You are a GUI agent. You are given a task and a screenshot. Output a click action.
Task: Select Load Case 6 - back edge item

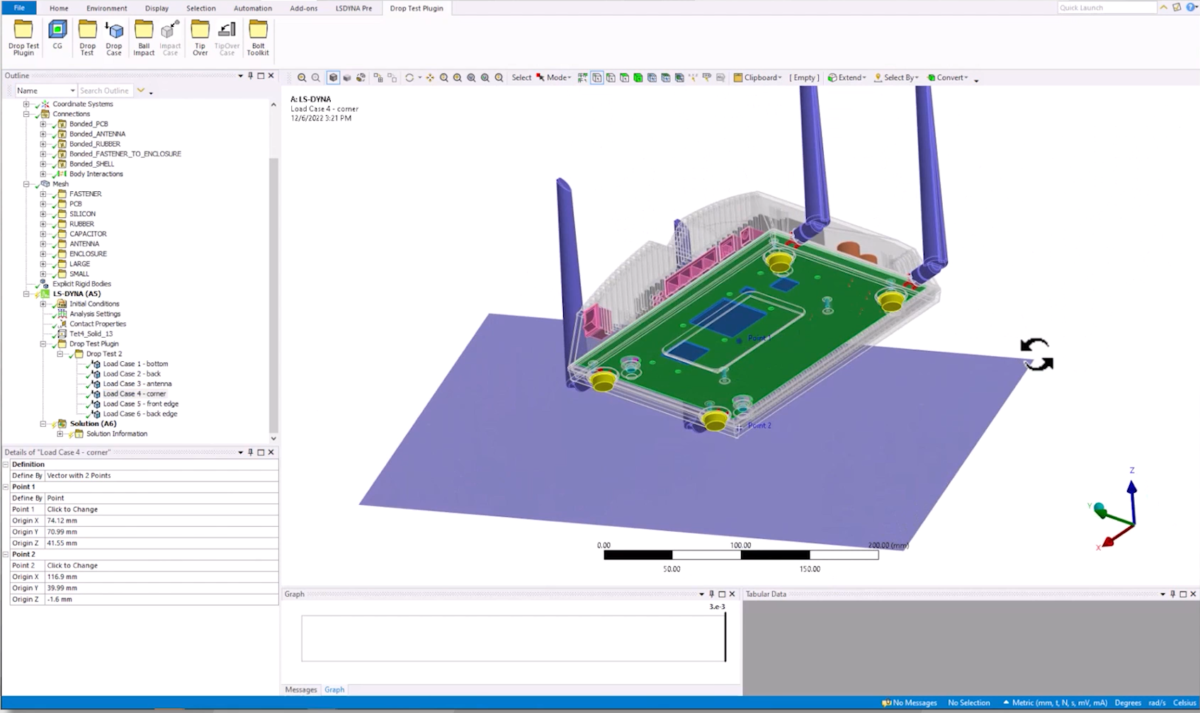(139, 414)
